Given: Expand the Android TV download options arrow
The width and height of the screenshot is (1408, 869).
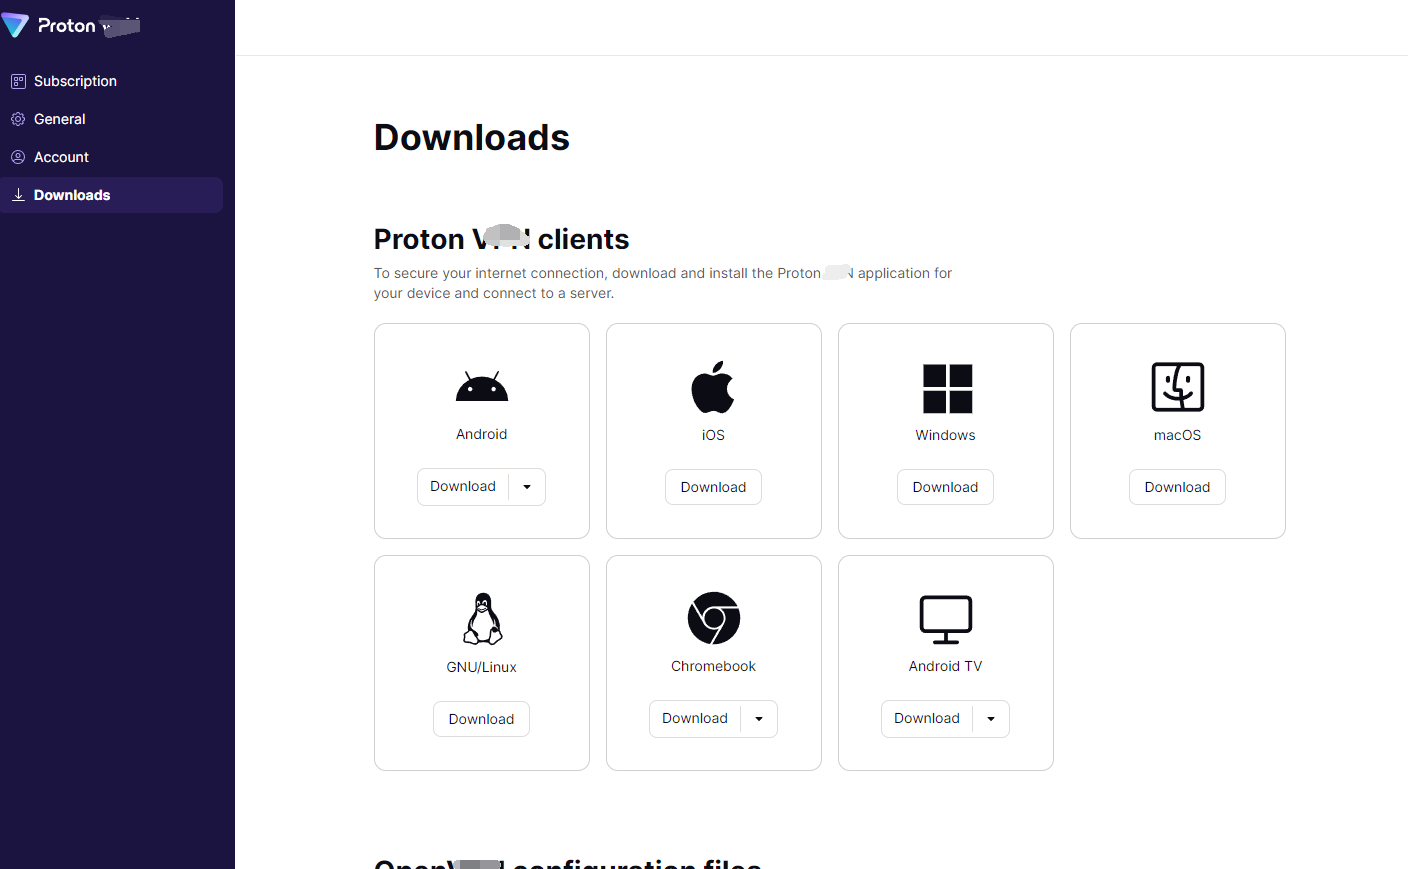Looking at the screenshot, I should (991, 719).
